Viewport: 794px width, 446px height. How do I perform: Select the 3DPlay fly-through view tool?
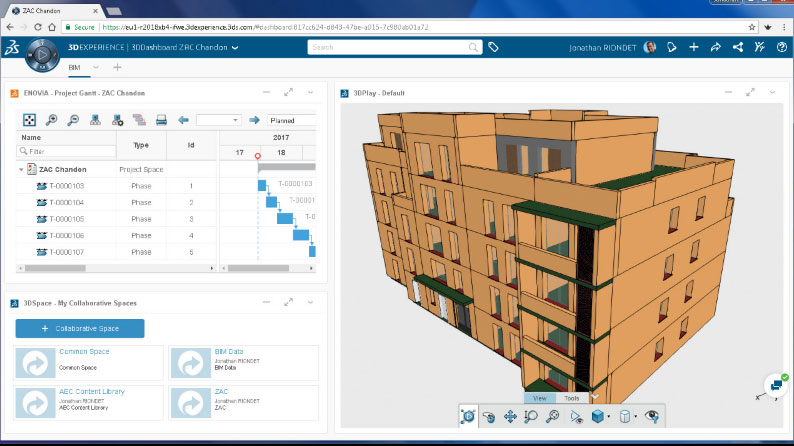tap(576, 417)
